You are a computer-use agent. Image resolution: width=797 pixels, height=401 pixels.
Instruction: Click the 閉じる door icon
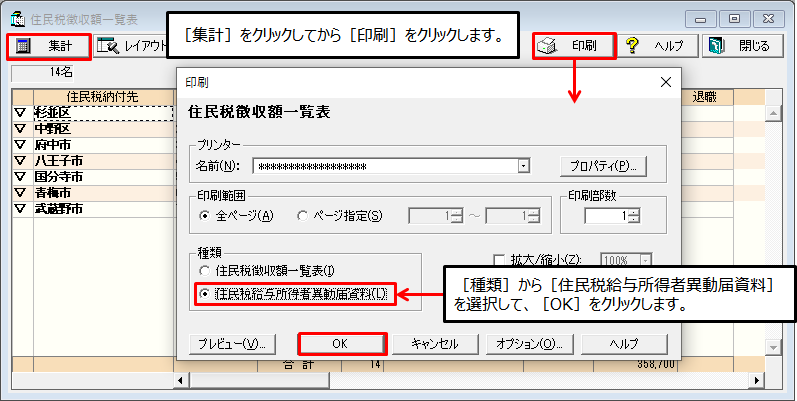[716, 46]
